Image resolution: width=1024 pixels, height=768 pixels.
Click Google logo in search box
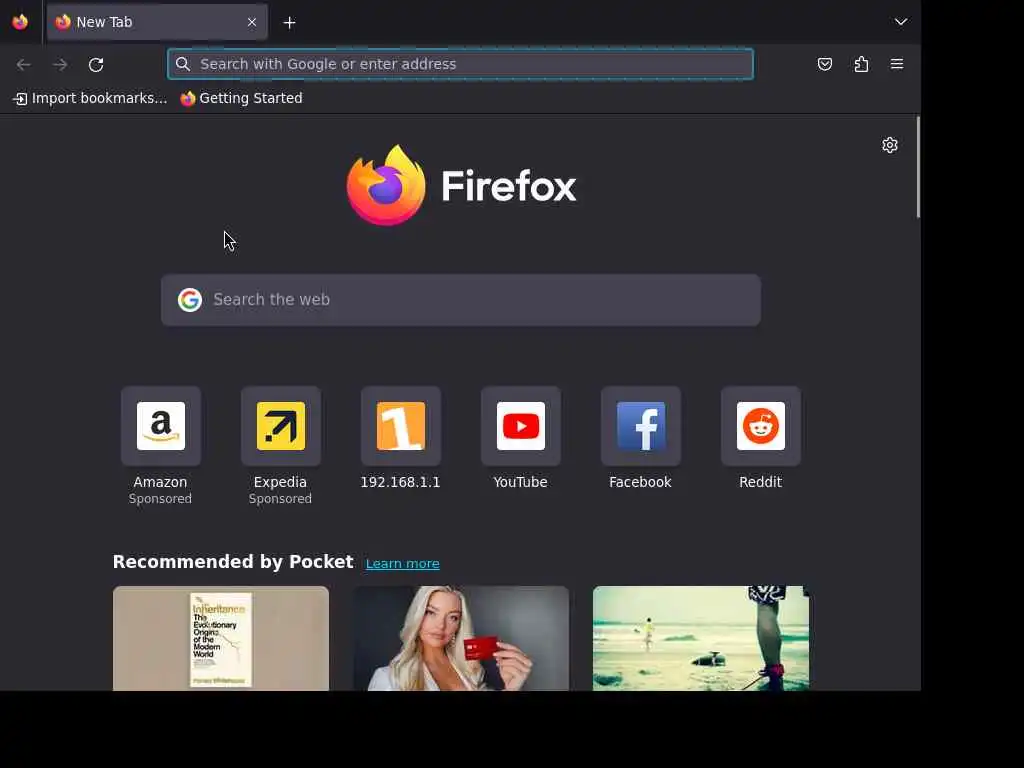190,300
